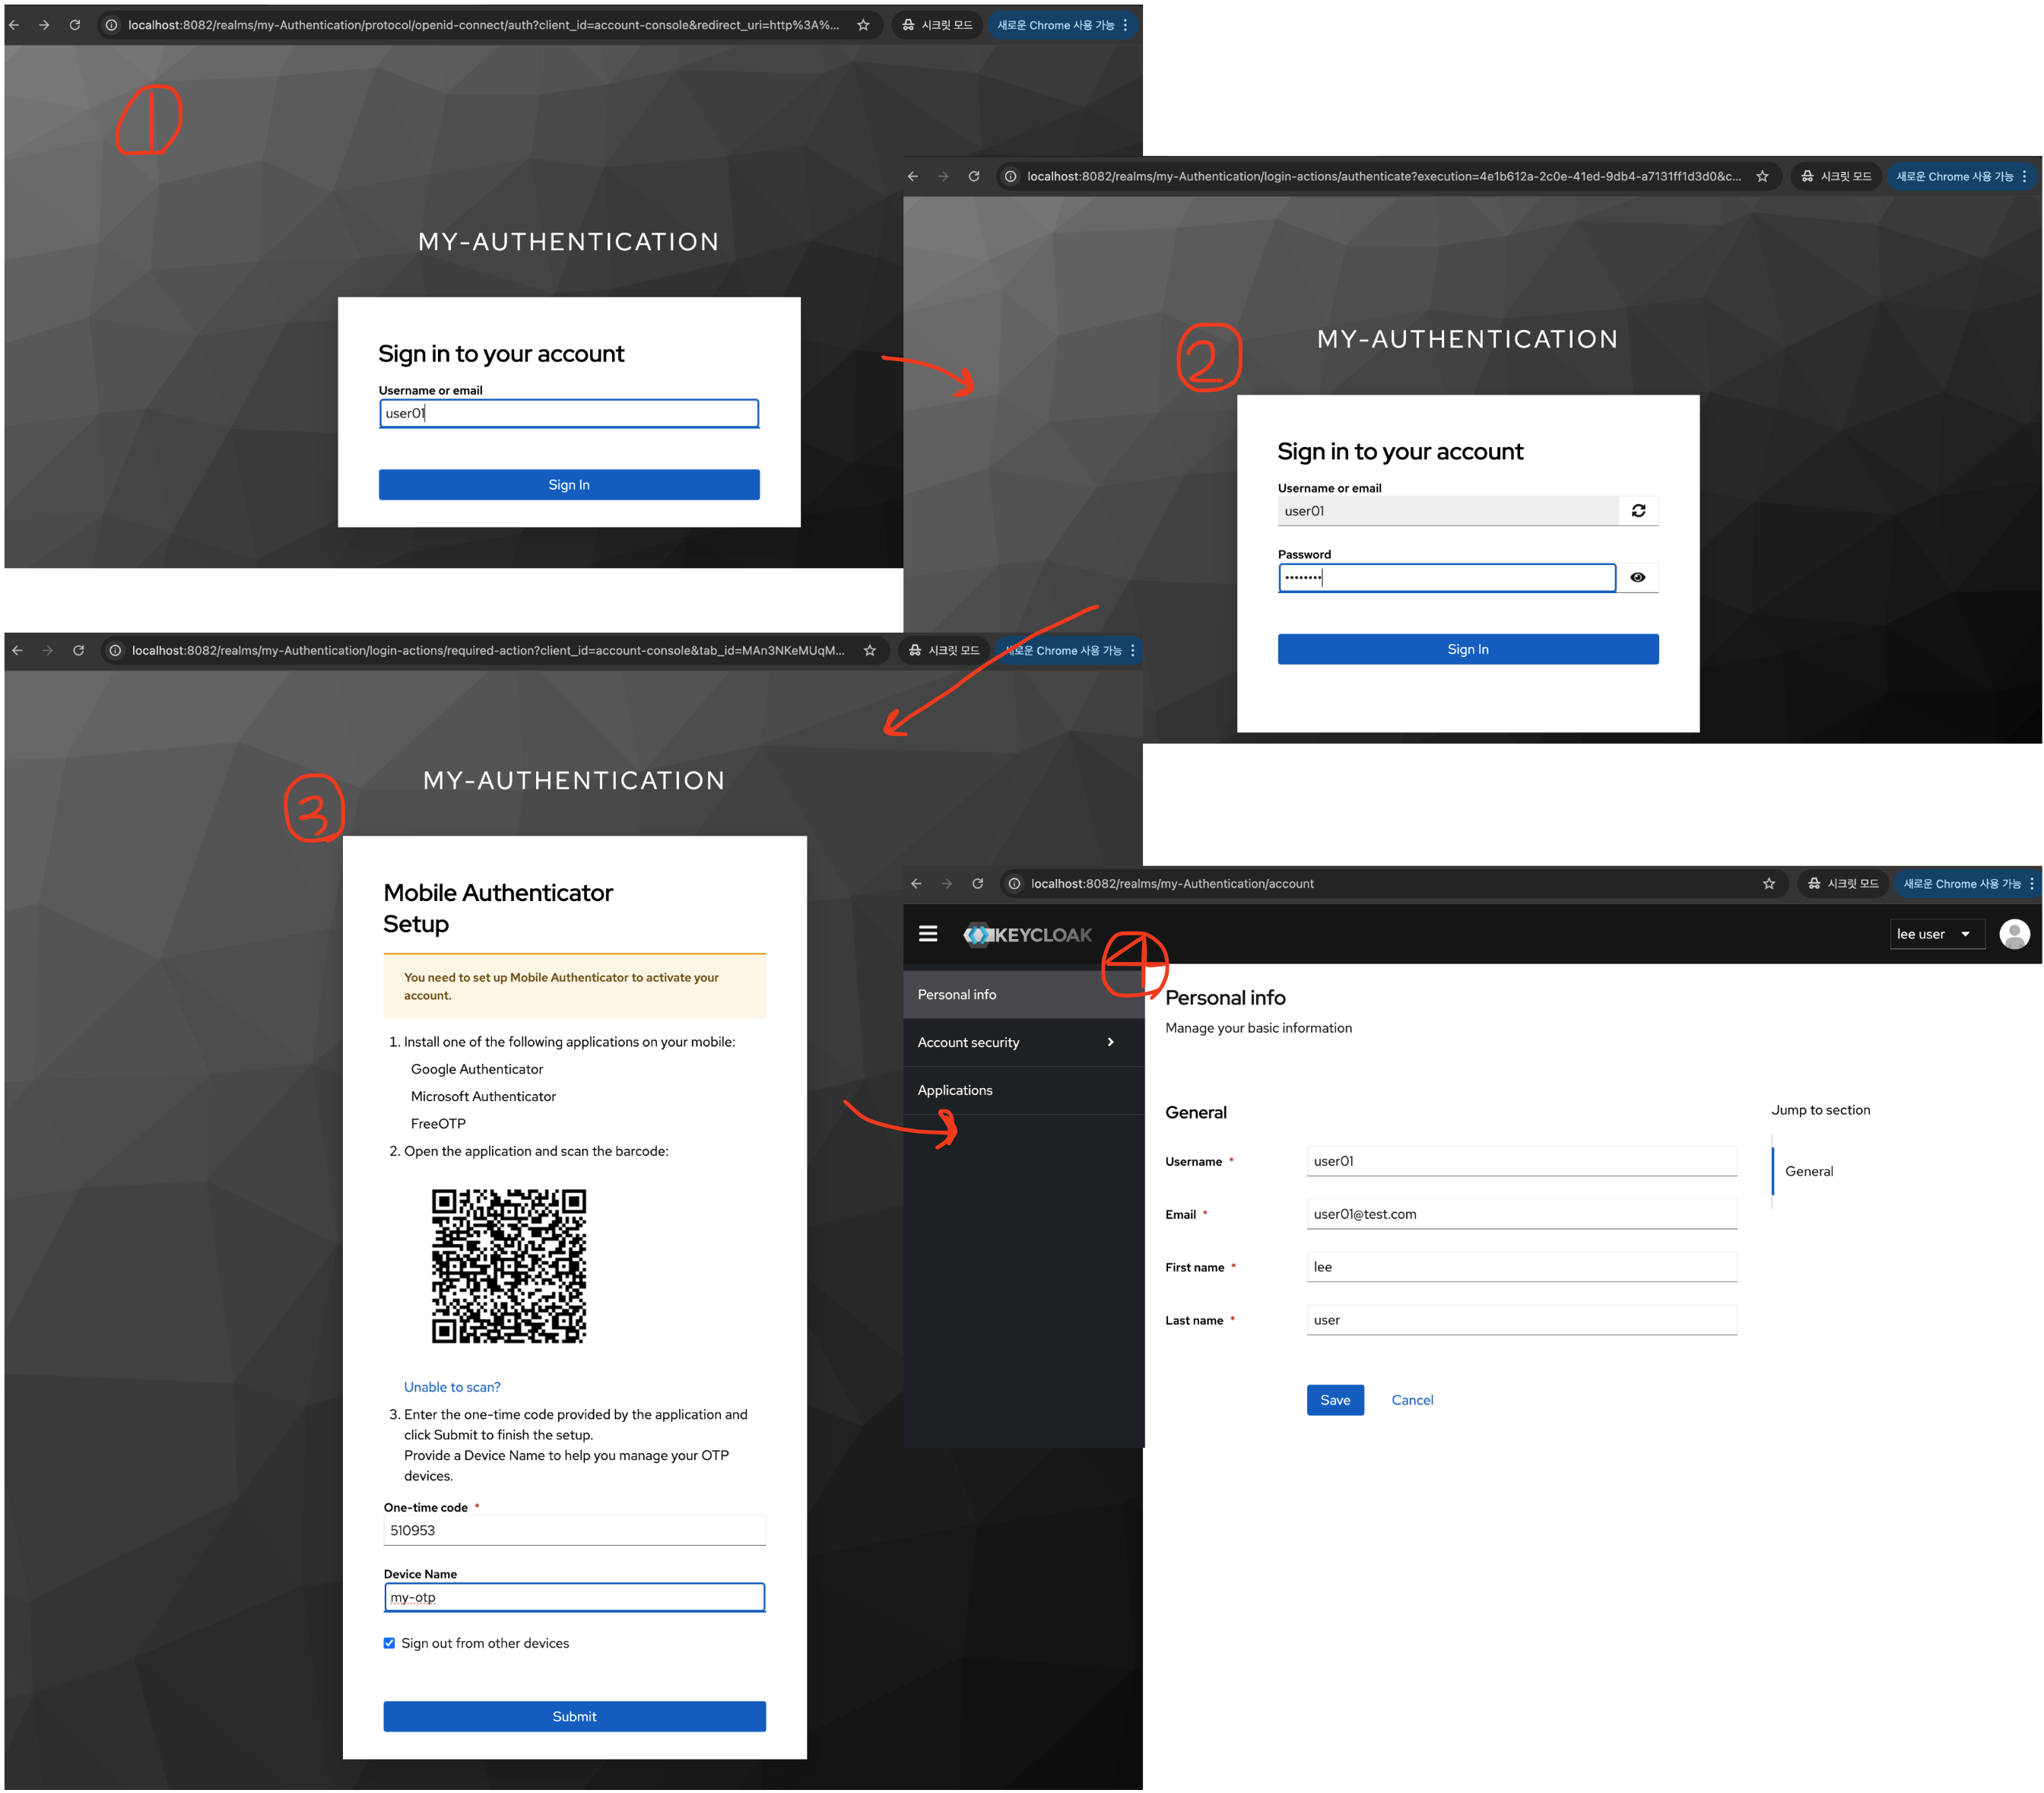Click restart login icon beside user01 field
The image size is (2044, 1793).
pos(1637,511)
